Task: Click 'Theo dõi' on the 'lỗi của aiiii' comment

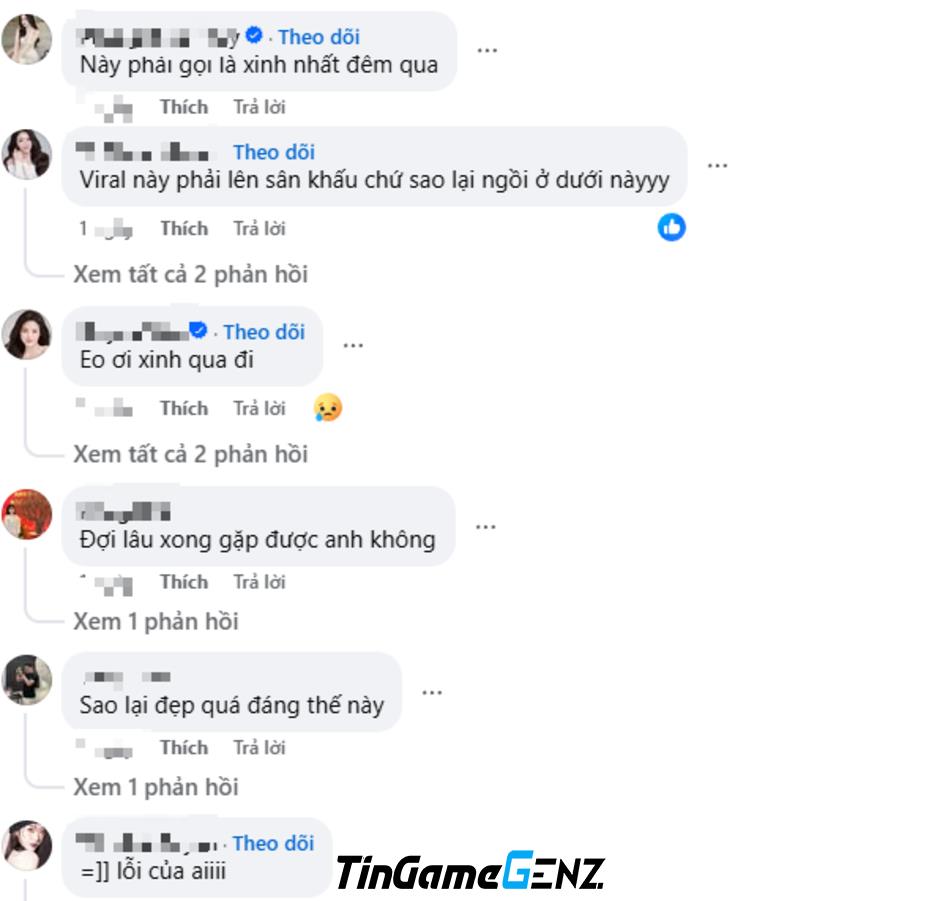Action: pos(273,843)
